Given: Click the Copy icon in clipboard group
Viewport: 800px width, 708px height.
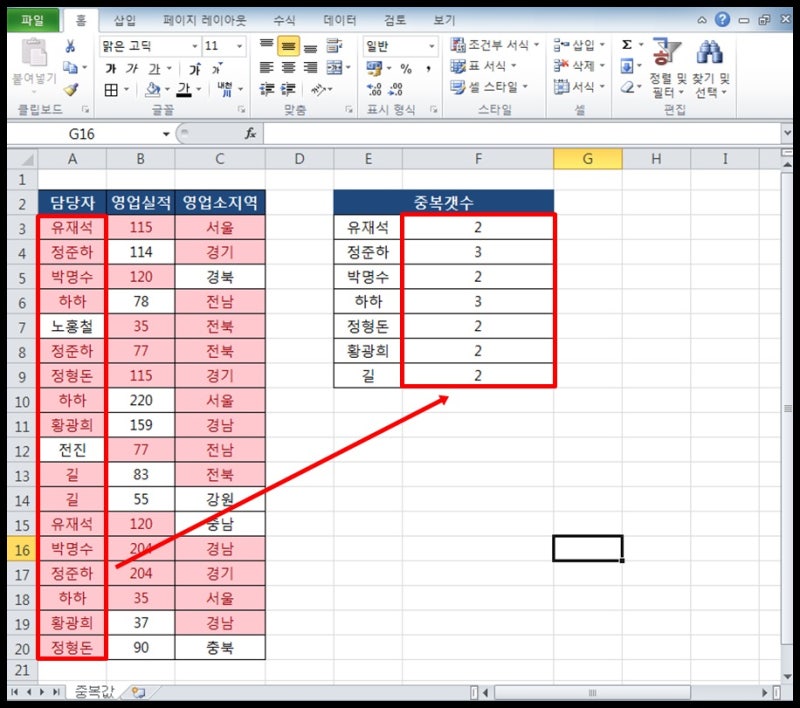Looking at the screenshot, I should (70, 67).
